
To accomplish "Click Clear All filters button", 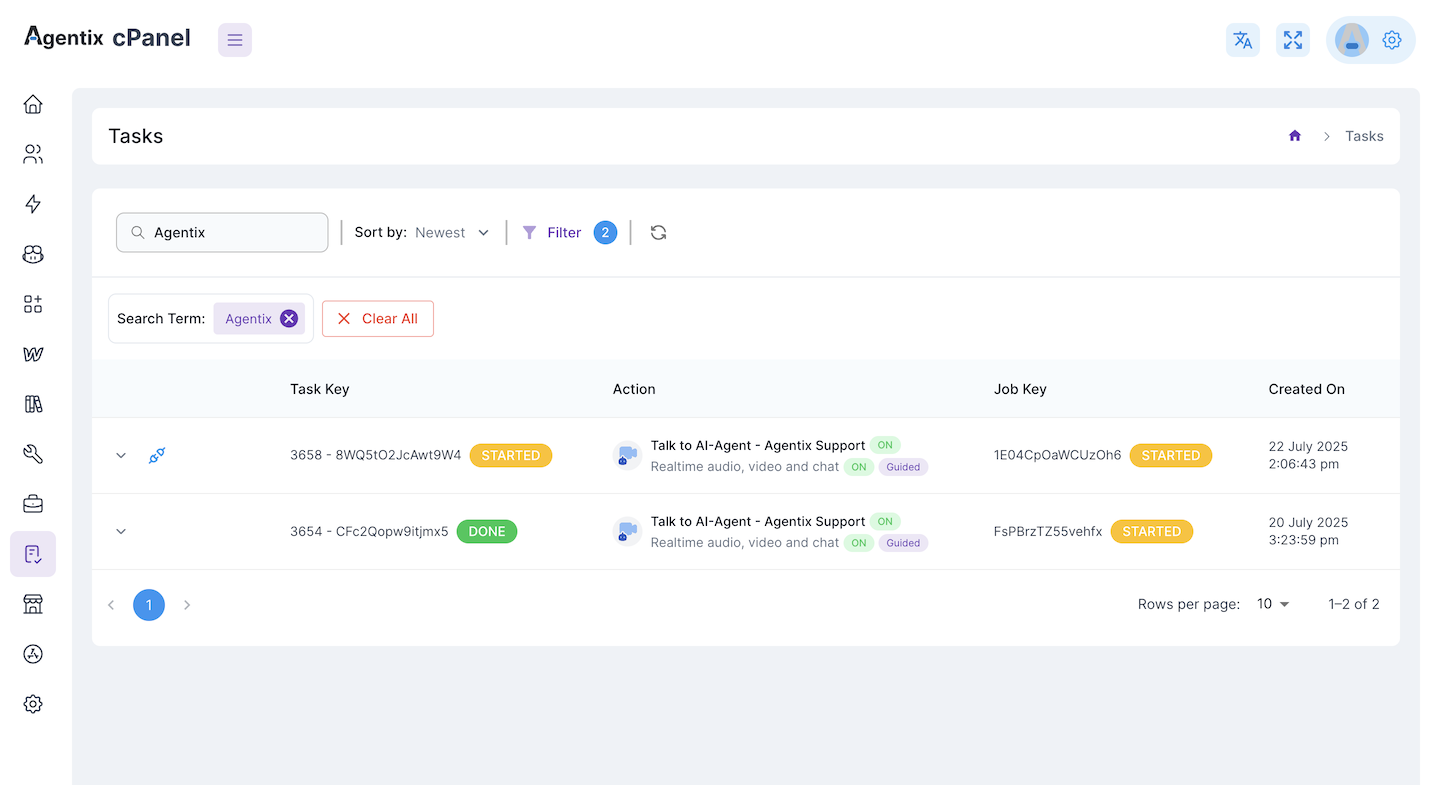I will point(378,318).
